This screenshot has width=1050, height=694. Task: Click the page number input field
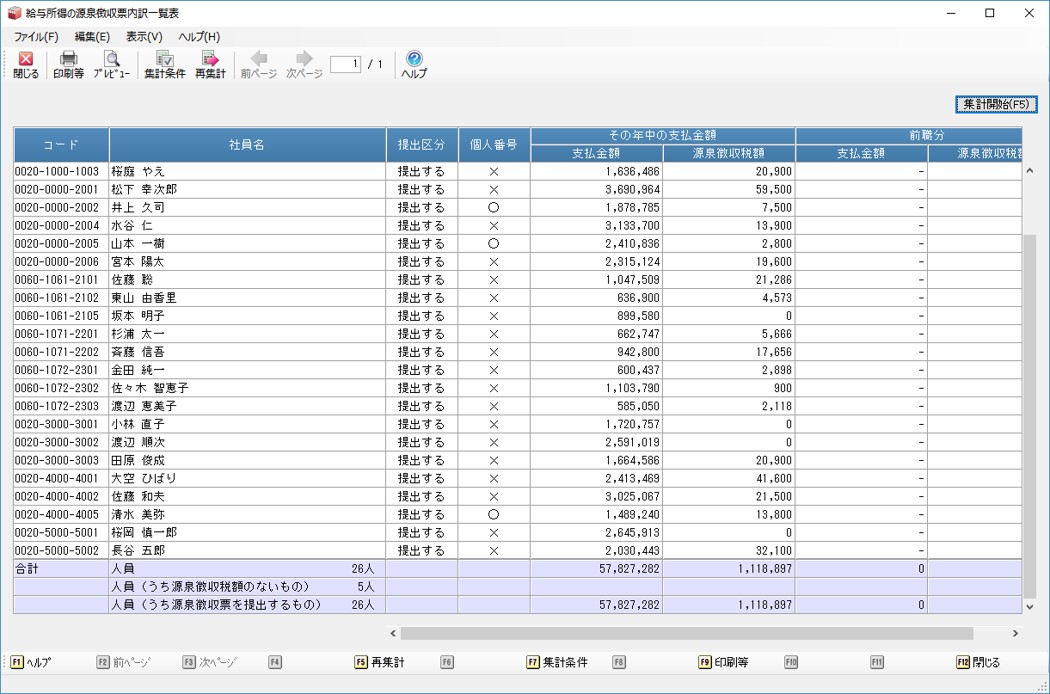[345, 64]
